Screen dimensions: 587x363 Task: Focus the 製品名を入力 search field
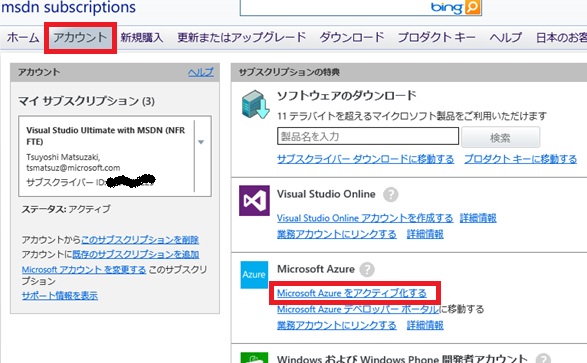[368, 136]
